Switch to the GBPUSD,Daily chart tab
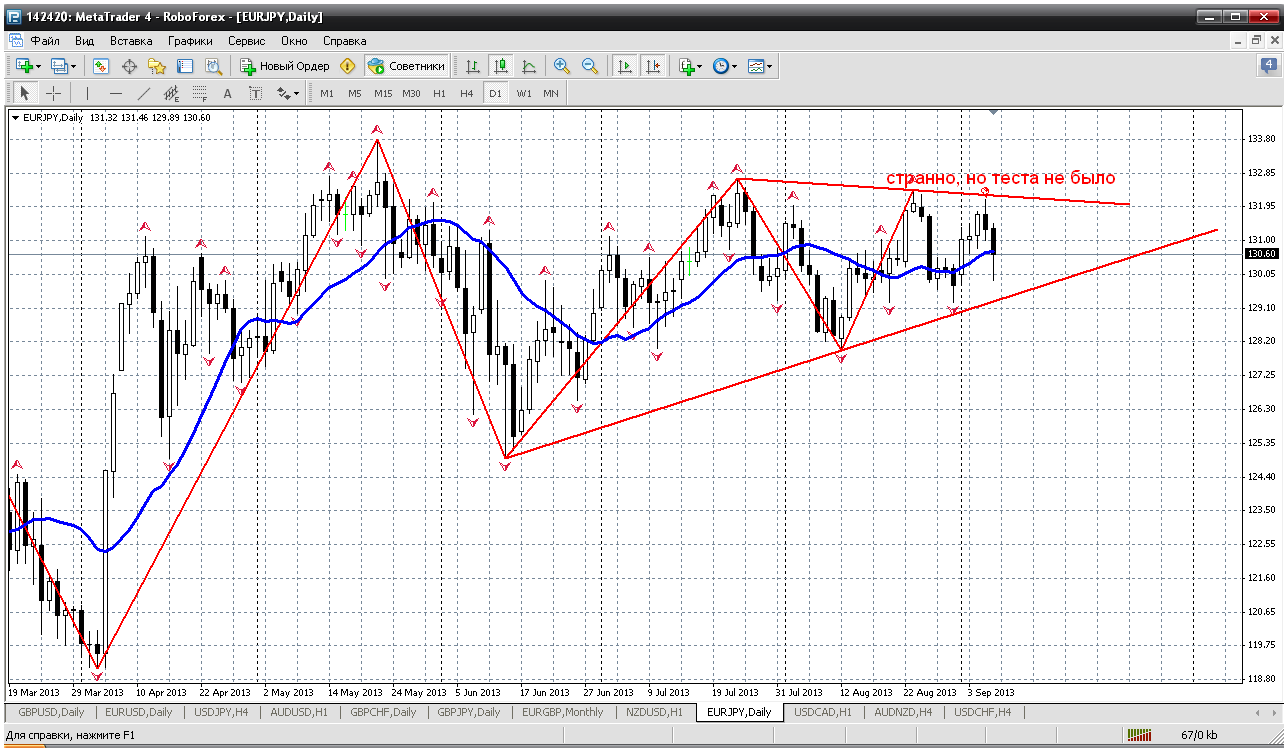Screen dimensions: 1288x748 pos(52,712)
